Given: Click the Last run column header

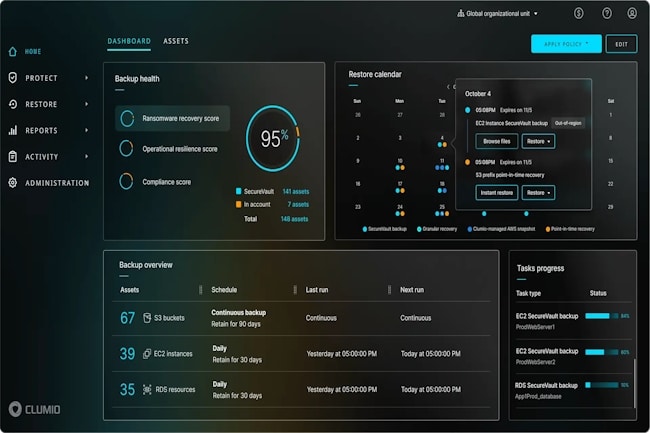Looking at the screenshot, I should 317,290.
